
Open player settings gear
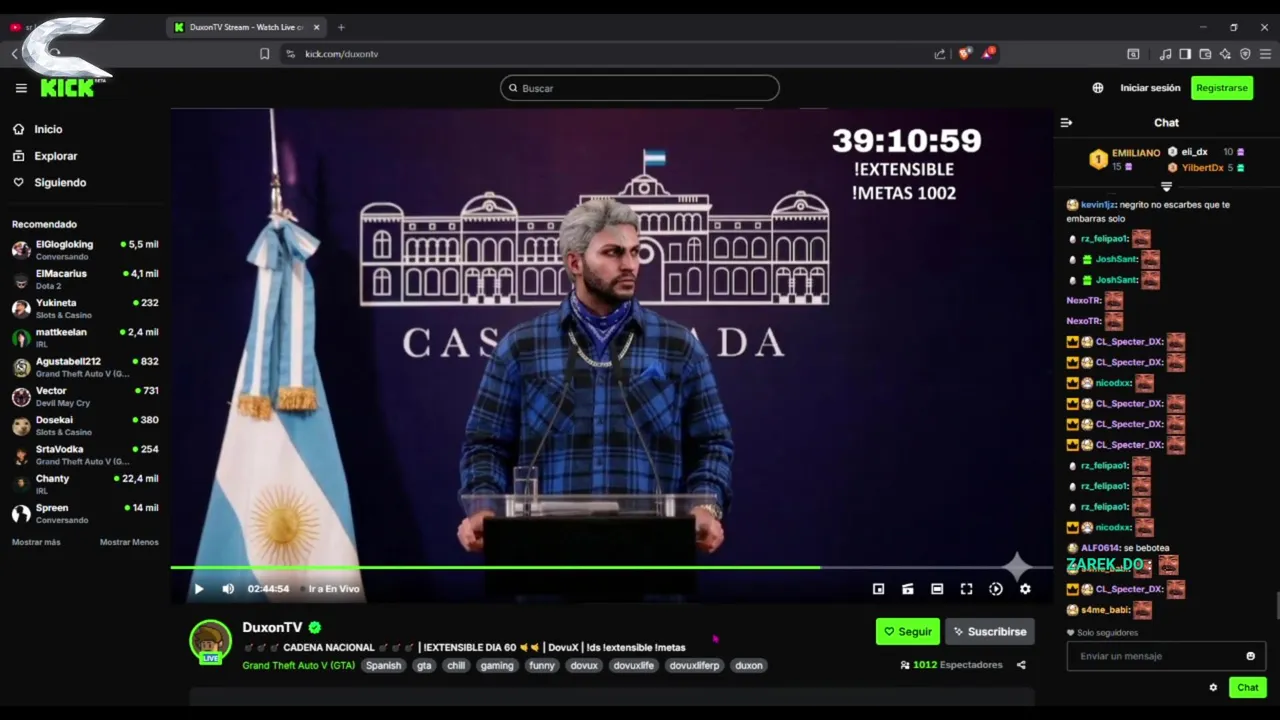point(1025,589)
